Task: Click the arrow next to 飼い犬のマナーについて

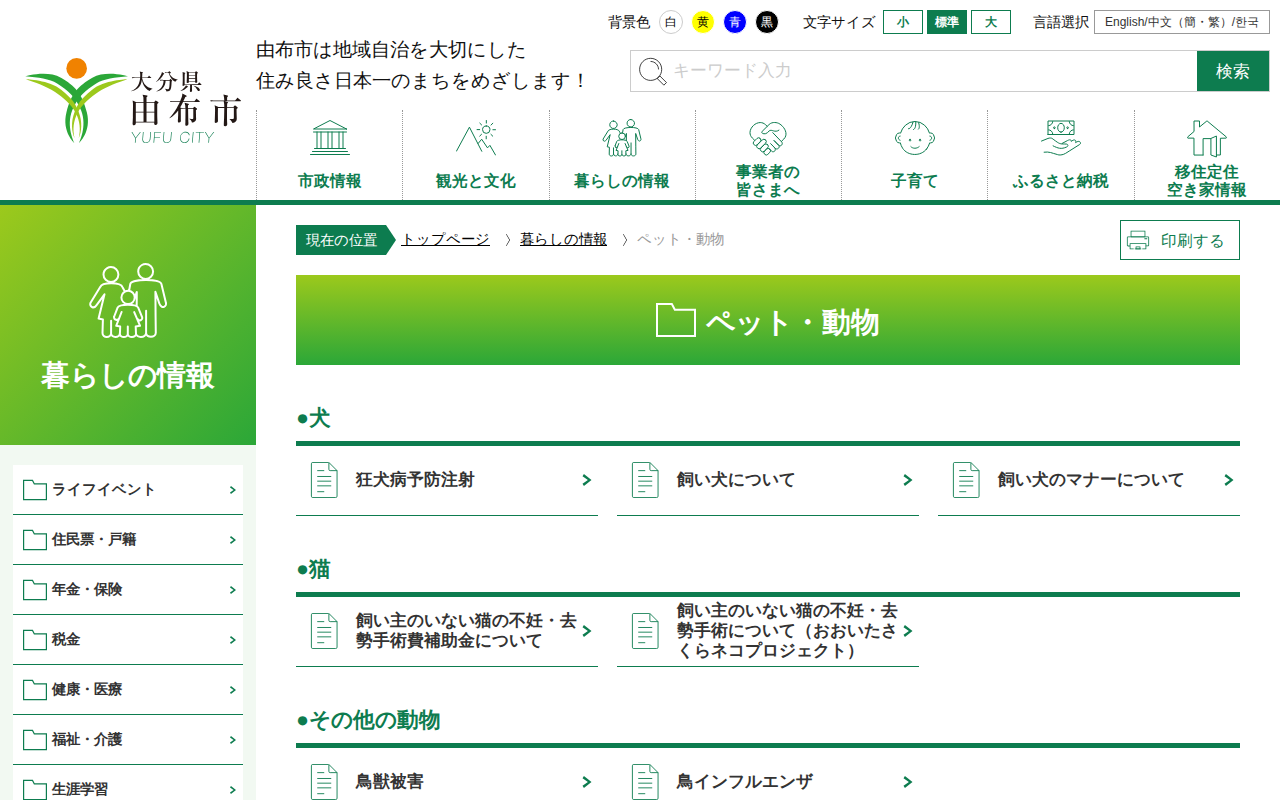Action: [1229, 480]
